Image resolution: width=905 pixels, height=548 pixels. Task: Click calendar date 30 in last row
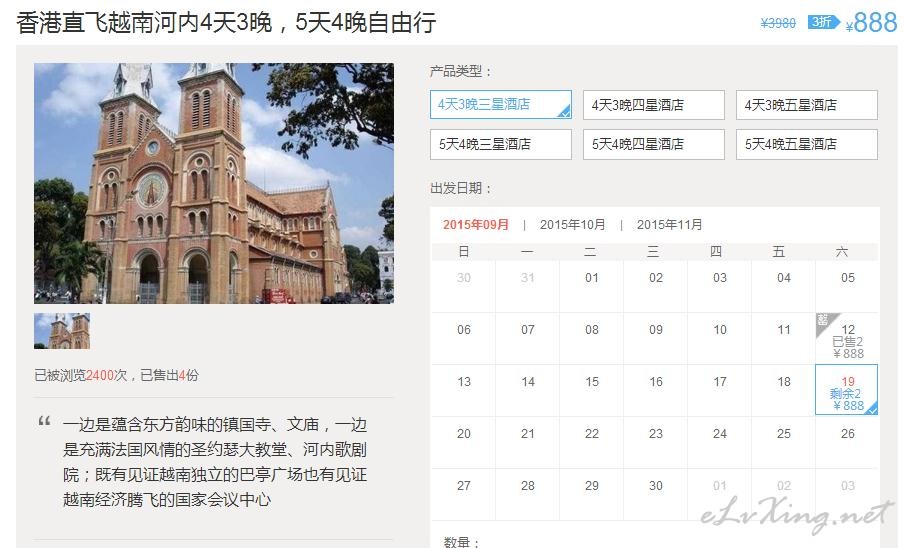point(656,494)
